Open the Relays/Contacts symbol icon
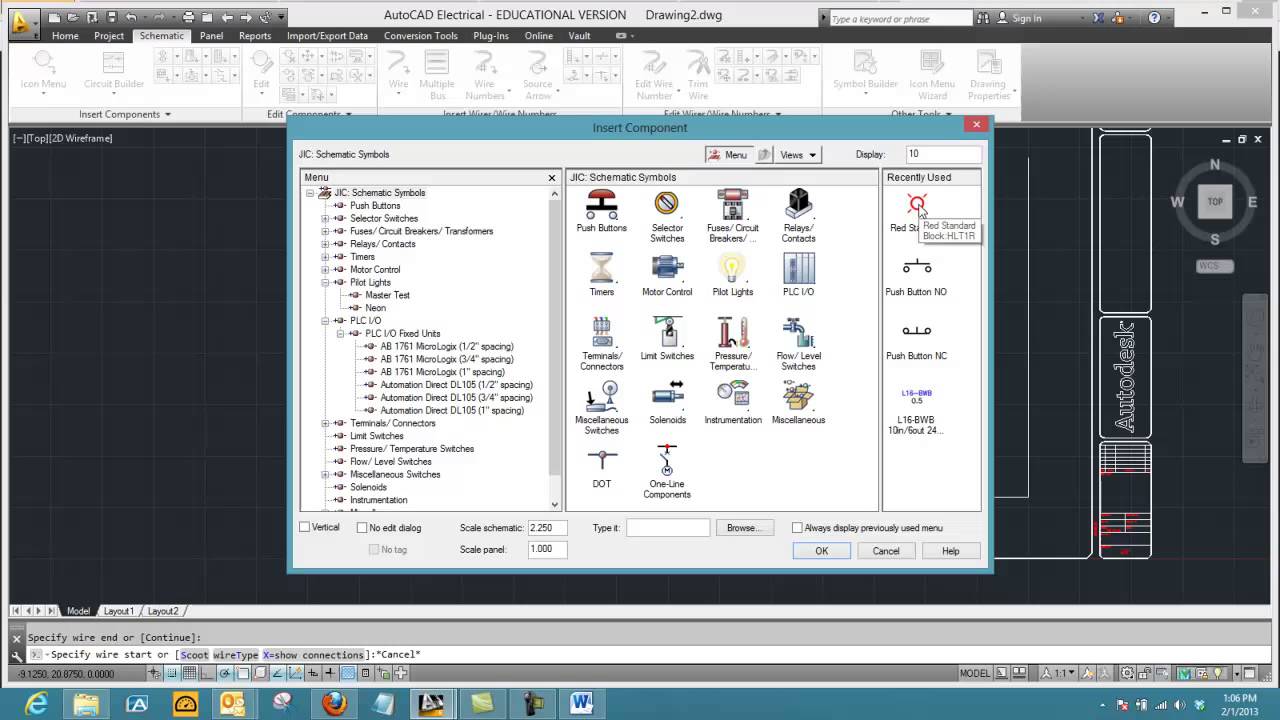The image size is (1280, 720). pyautogui.click(x=798, y=204)
